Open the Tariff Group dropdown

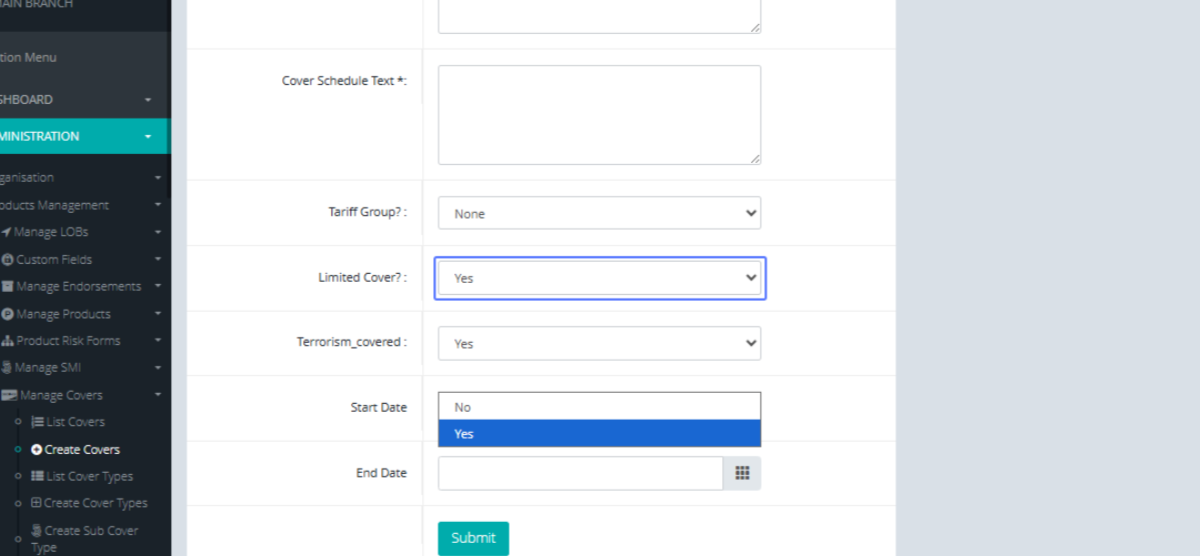(599, 213)
